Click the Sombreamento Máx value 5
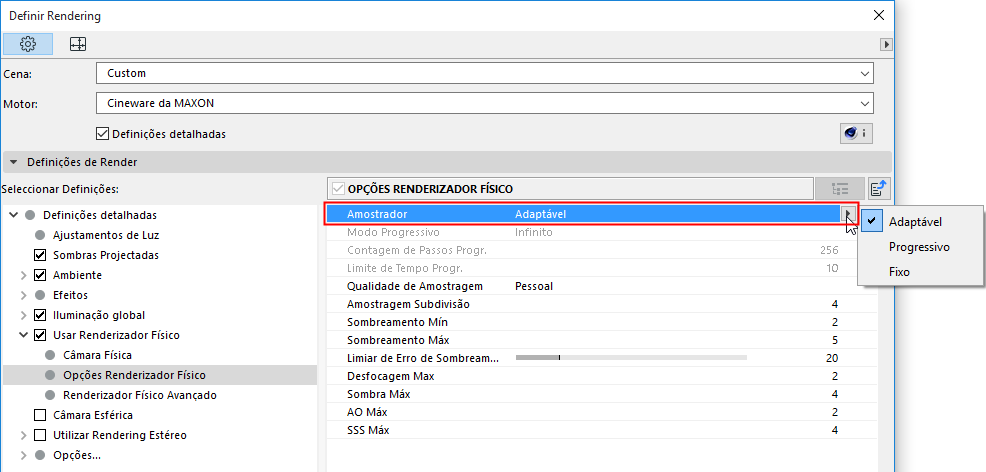986x472 pixels. (x=834, y=340)
